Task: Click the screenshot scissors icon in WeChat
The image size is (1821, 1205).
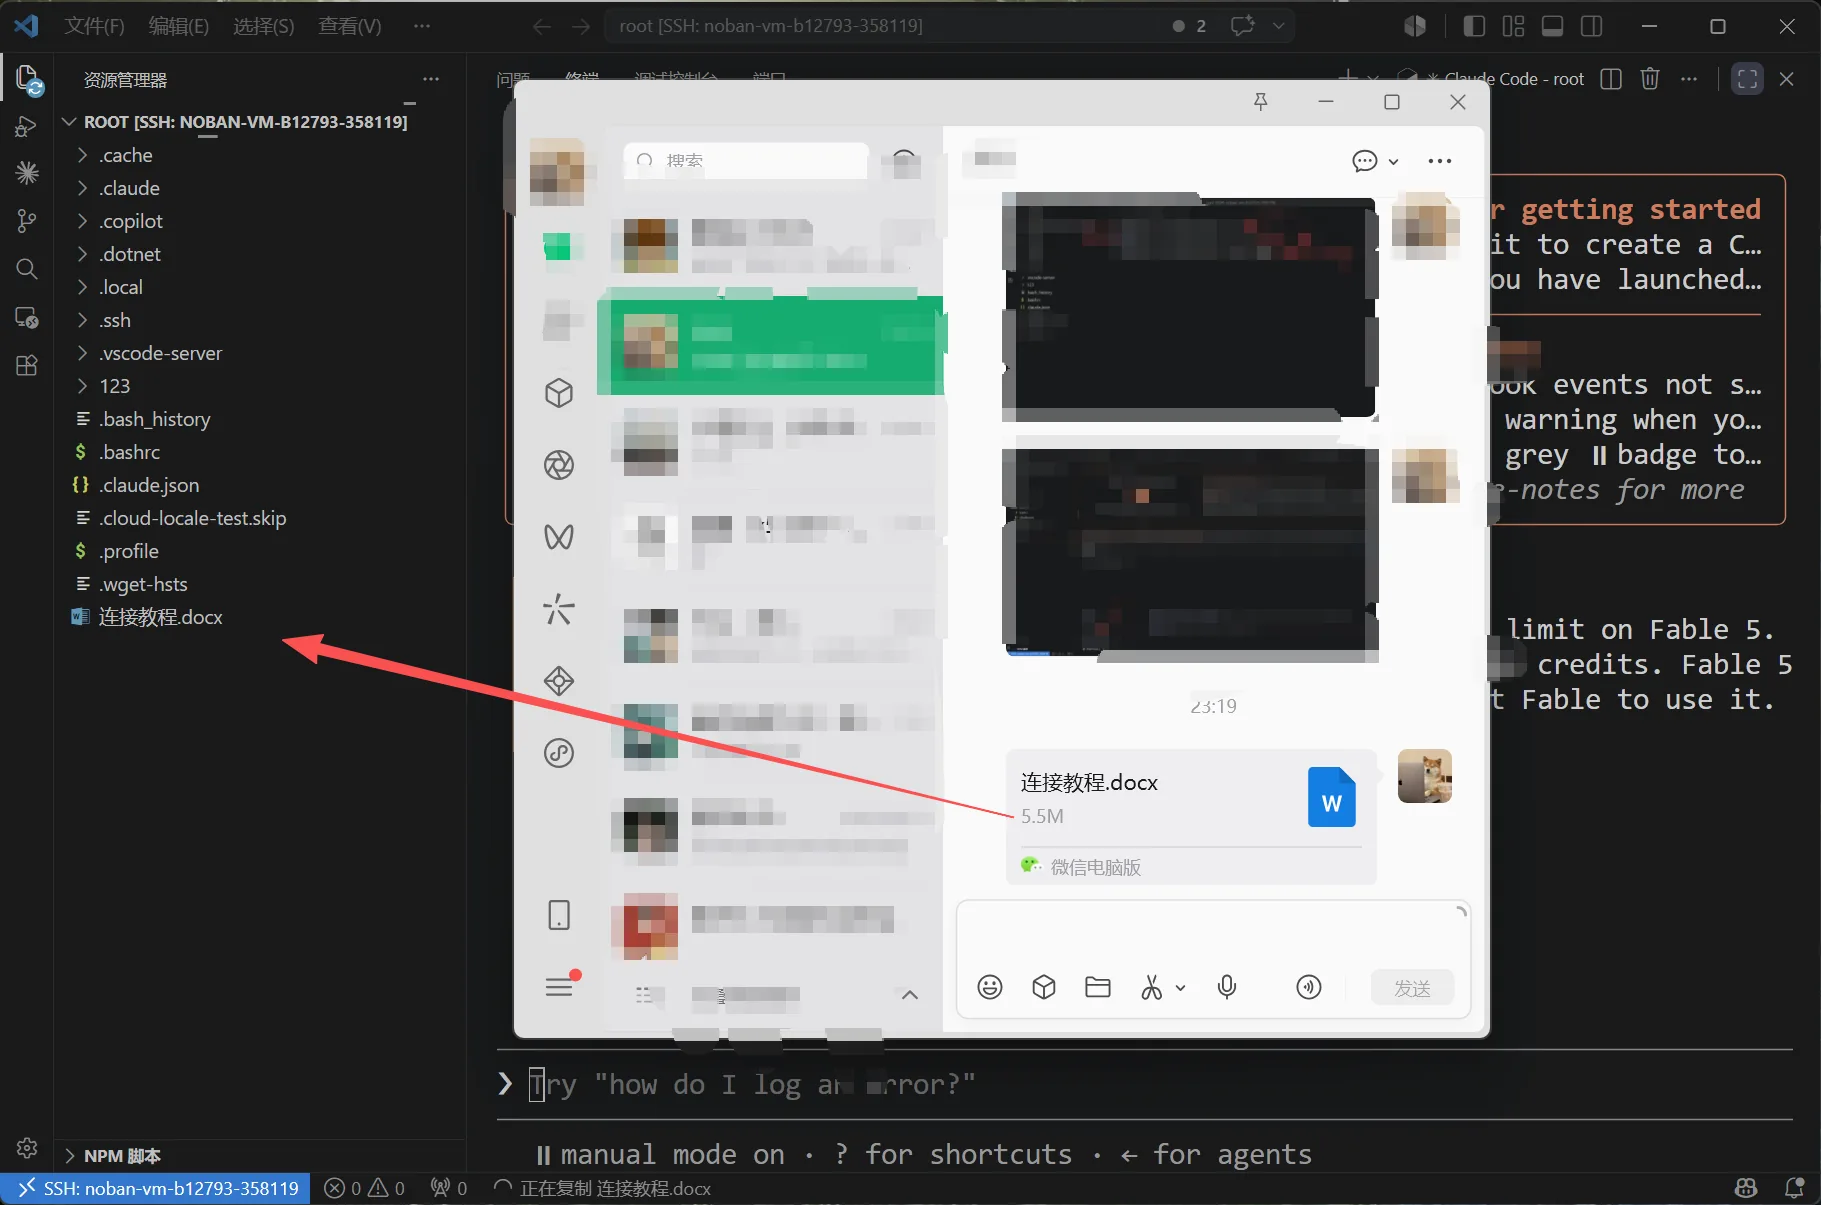Action: [1151, 988]
